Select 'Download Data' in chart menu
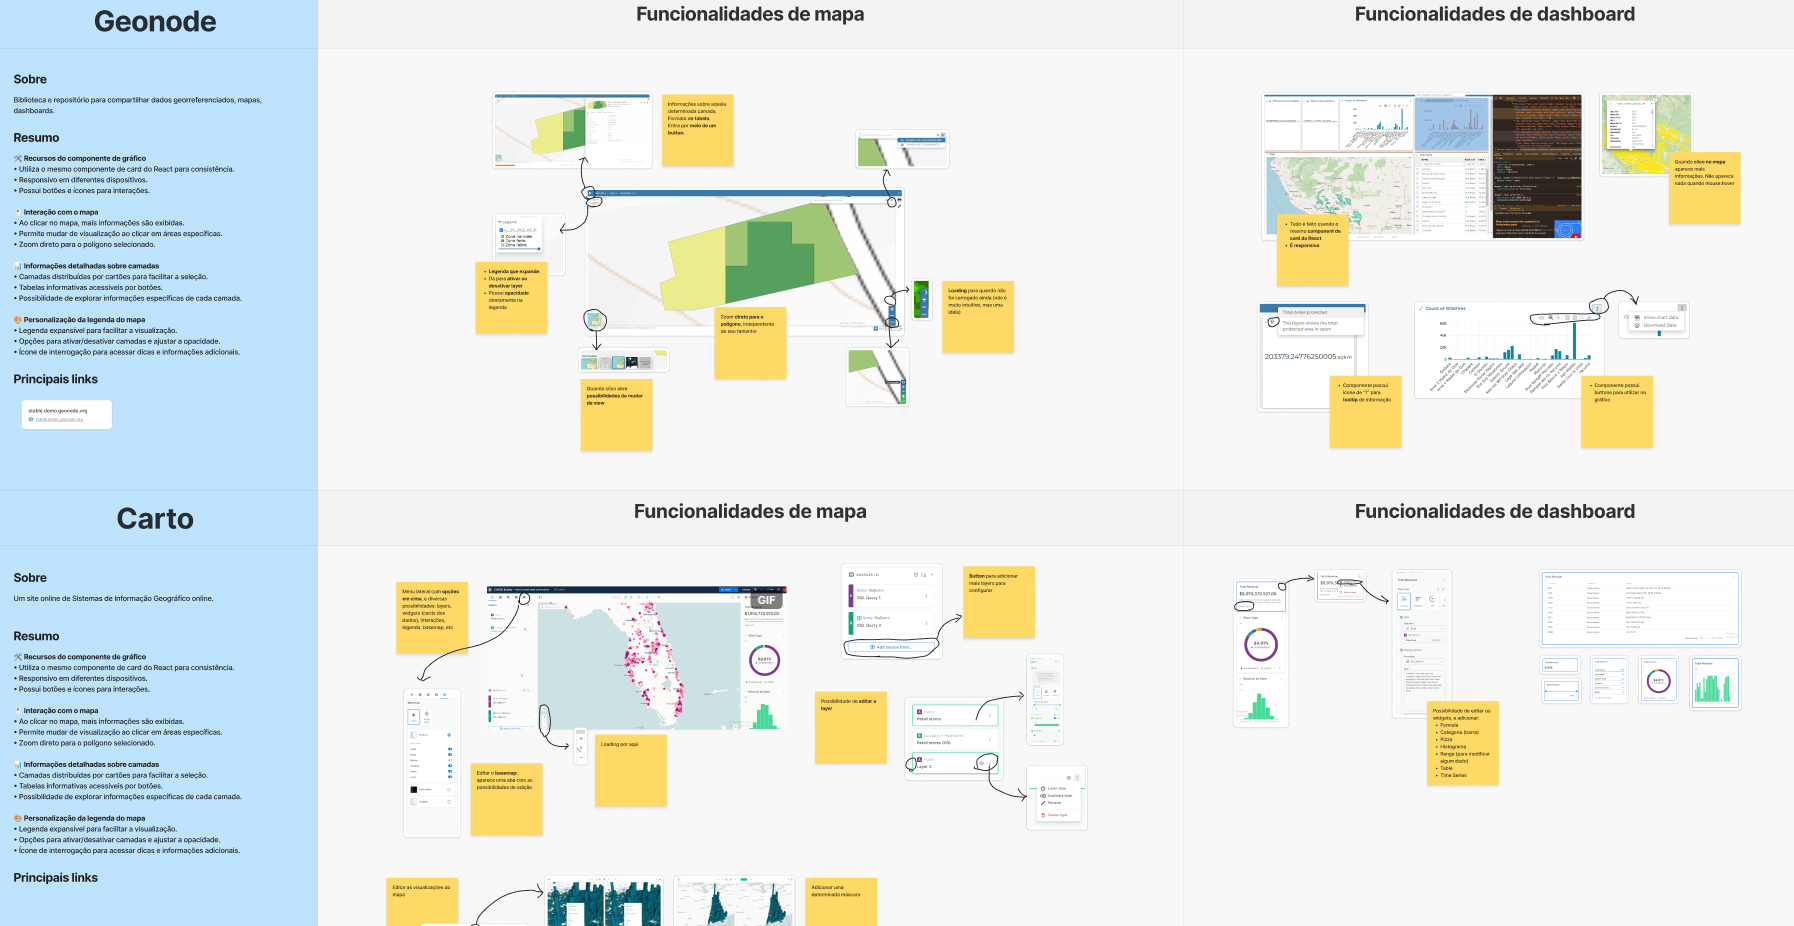 (1659, 325)
